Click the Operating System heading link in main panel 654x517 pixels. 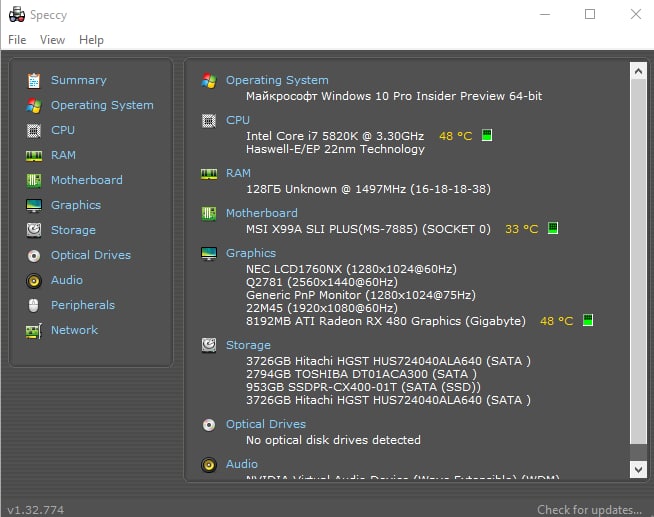point(277,80)
